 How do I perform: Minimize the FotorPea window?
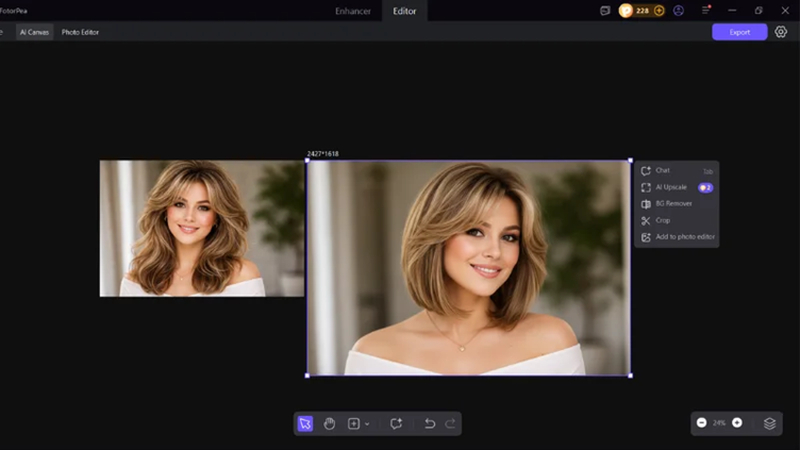click(732, 10)
